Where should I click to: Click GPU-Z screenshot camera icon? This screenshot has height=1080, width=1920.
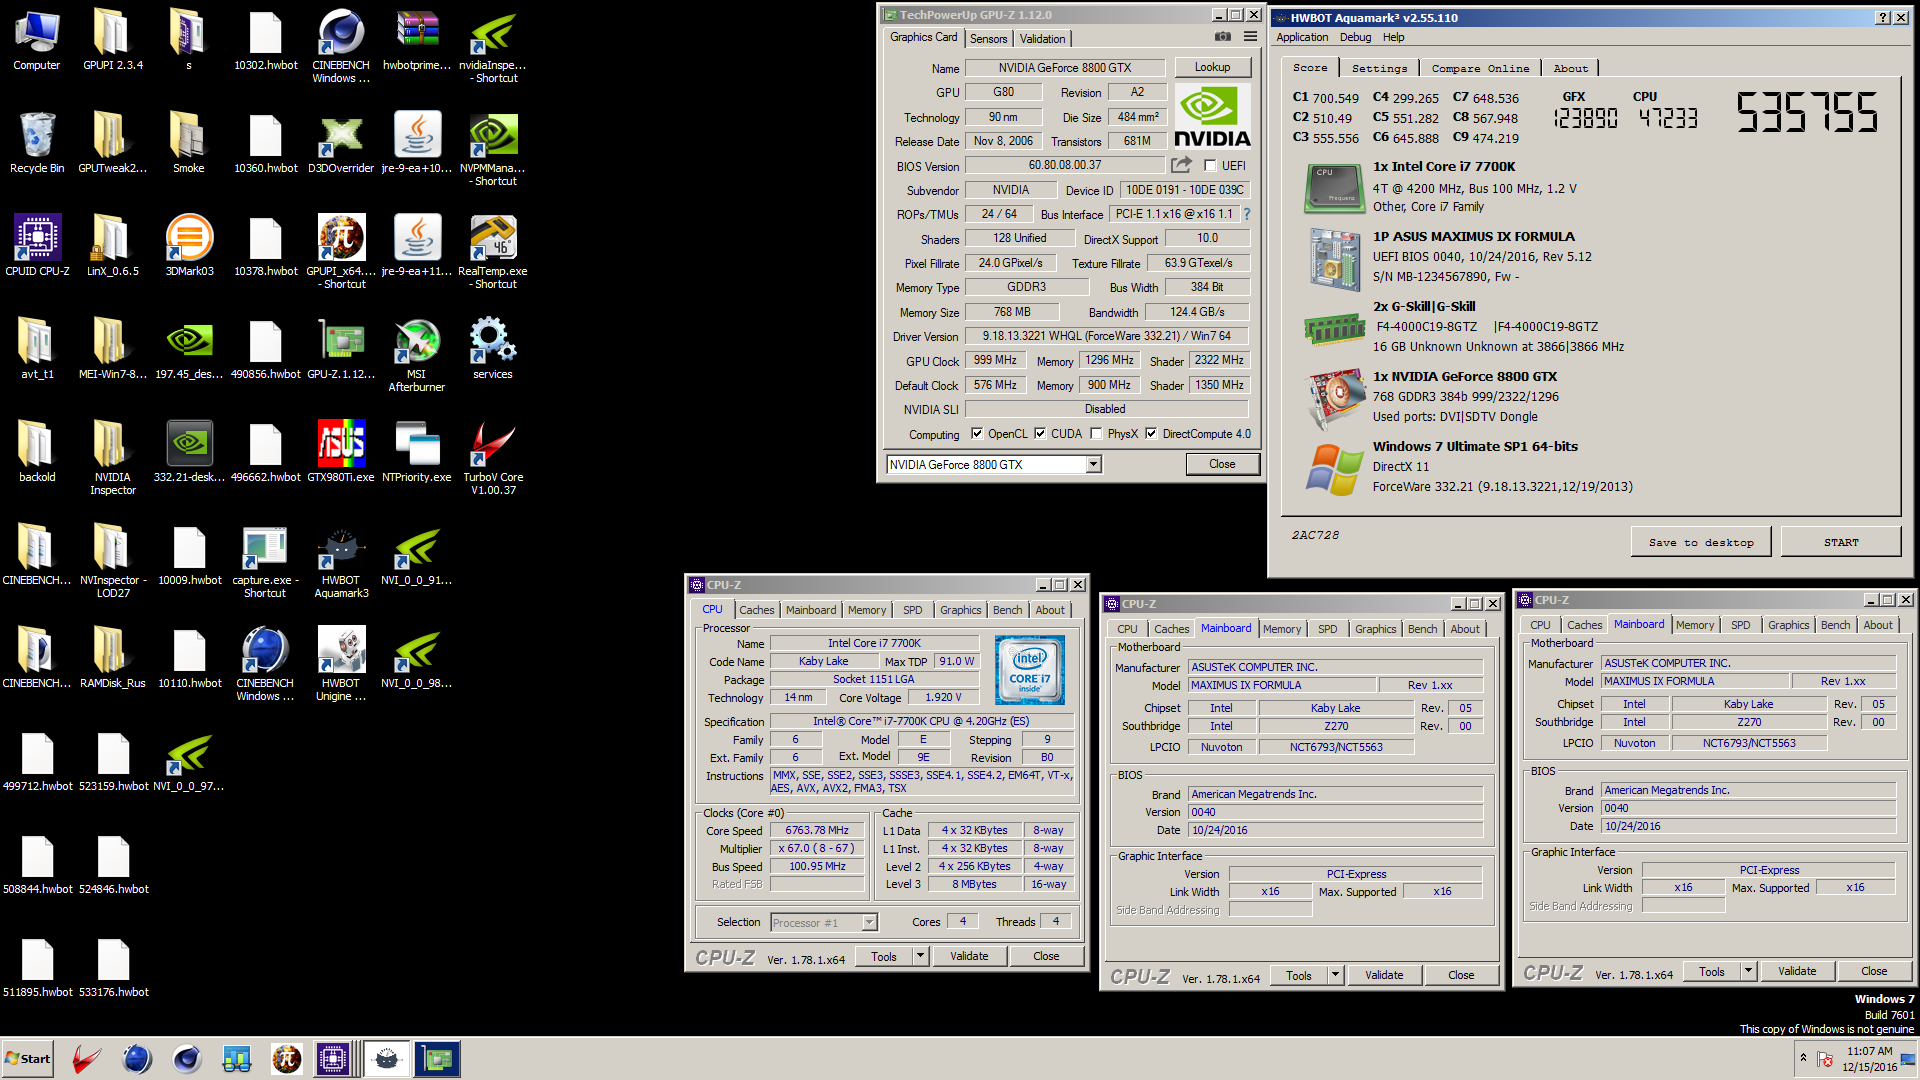click(1222, 37)
